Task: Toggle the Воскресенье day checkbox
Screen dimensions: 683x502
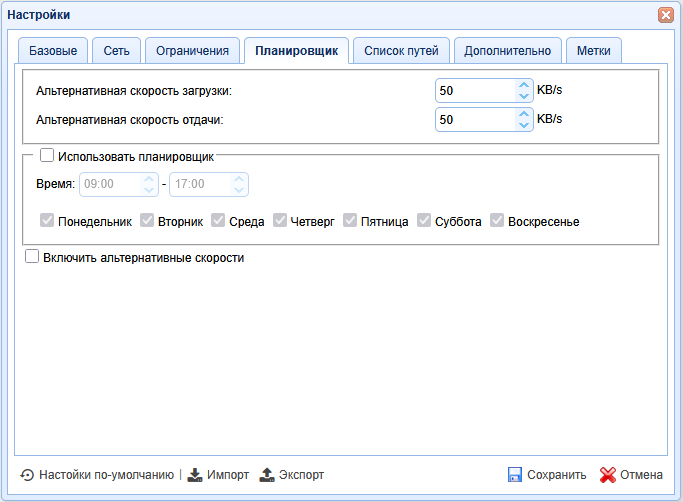Action: (x=496, y=221)
